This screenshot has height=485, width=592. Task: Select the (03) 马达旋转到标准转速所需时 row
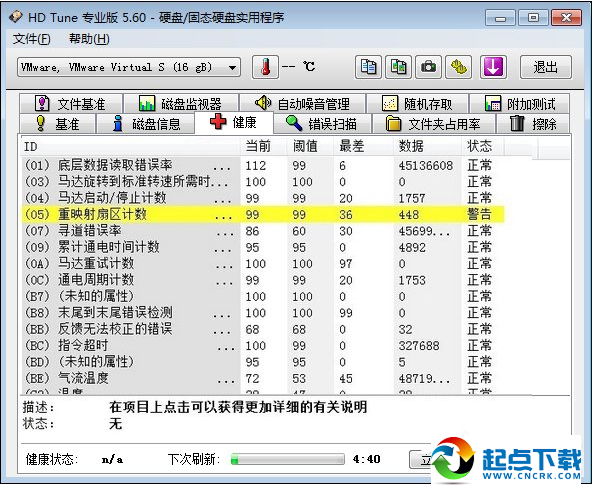click(263, 182)
